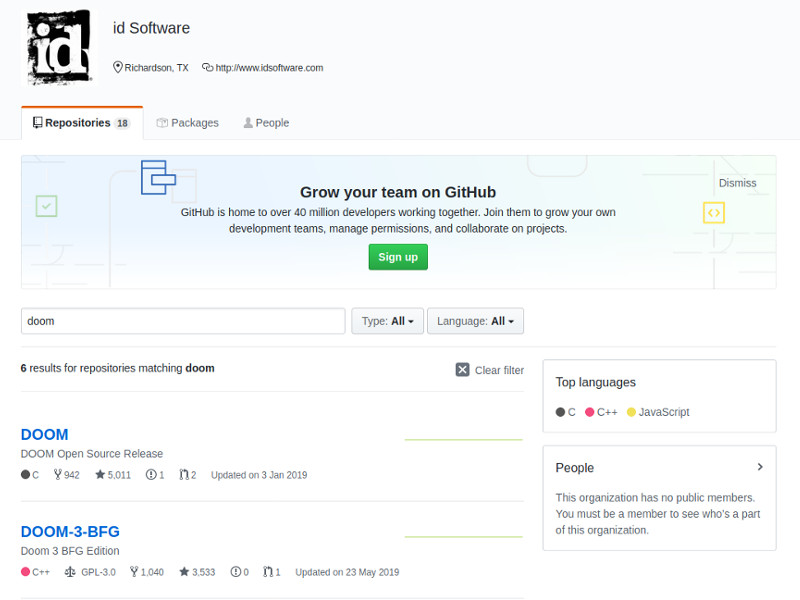Click the DOOM-3-BFG activity sparkline graph
The height and width of the screenshot is (600, 800).
tap(464, 537)
